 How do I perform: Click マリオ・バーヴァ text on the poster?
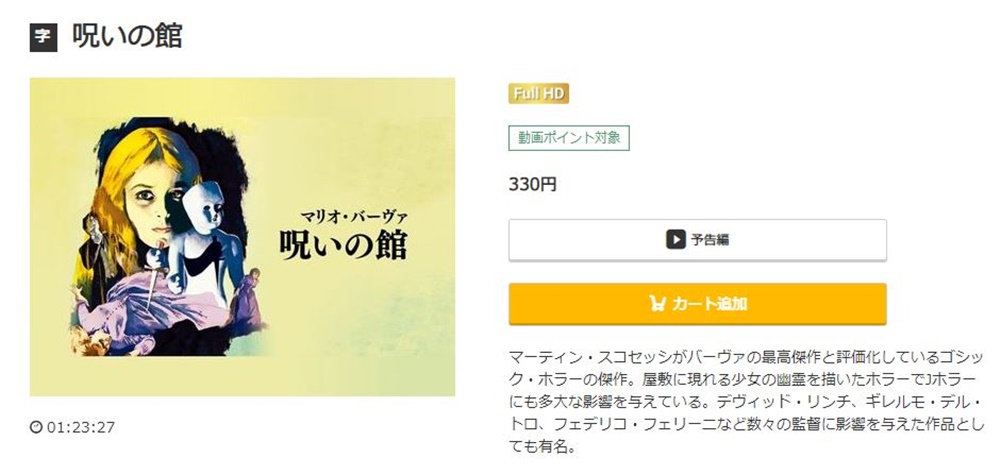click(353, 216)
